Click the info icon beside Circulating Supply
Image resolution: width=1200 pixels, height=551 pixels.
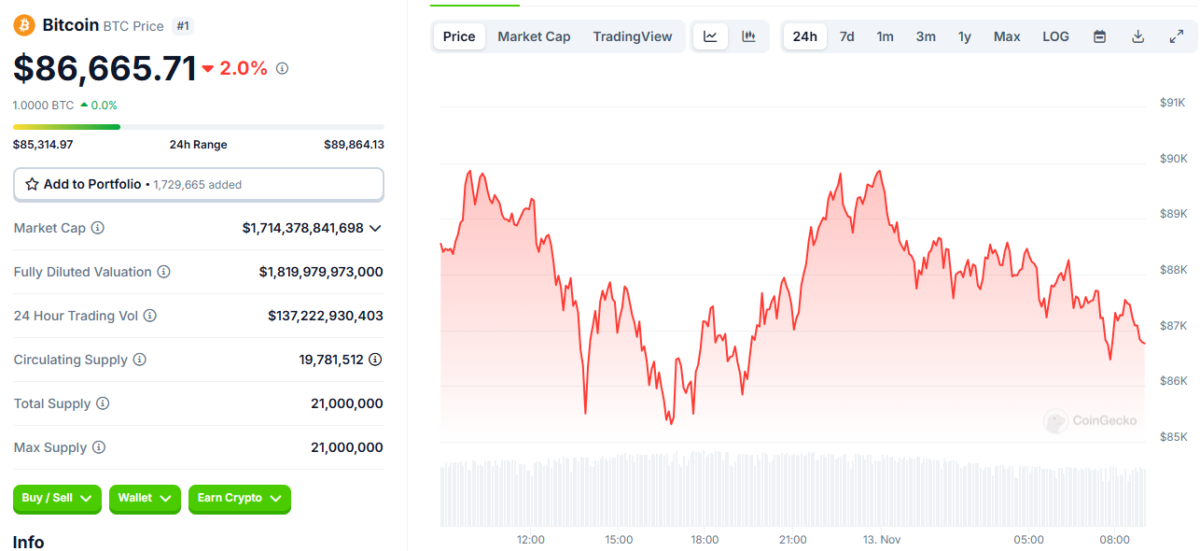(x=140, y=360)
